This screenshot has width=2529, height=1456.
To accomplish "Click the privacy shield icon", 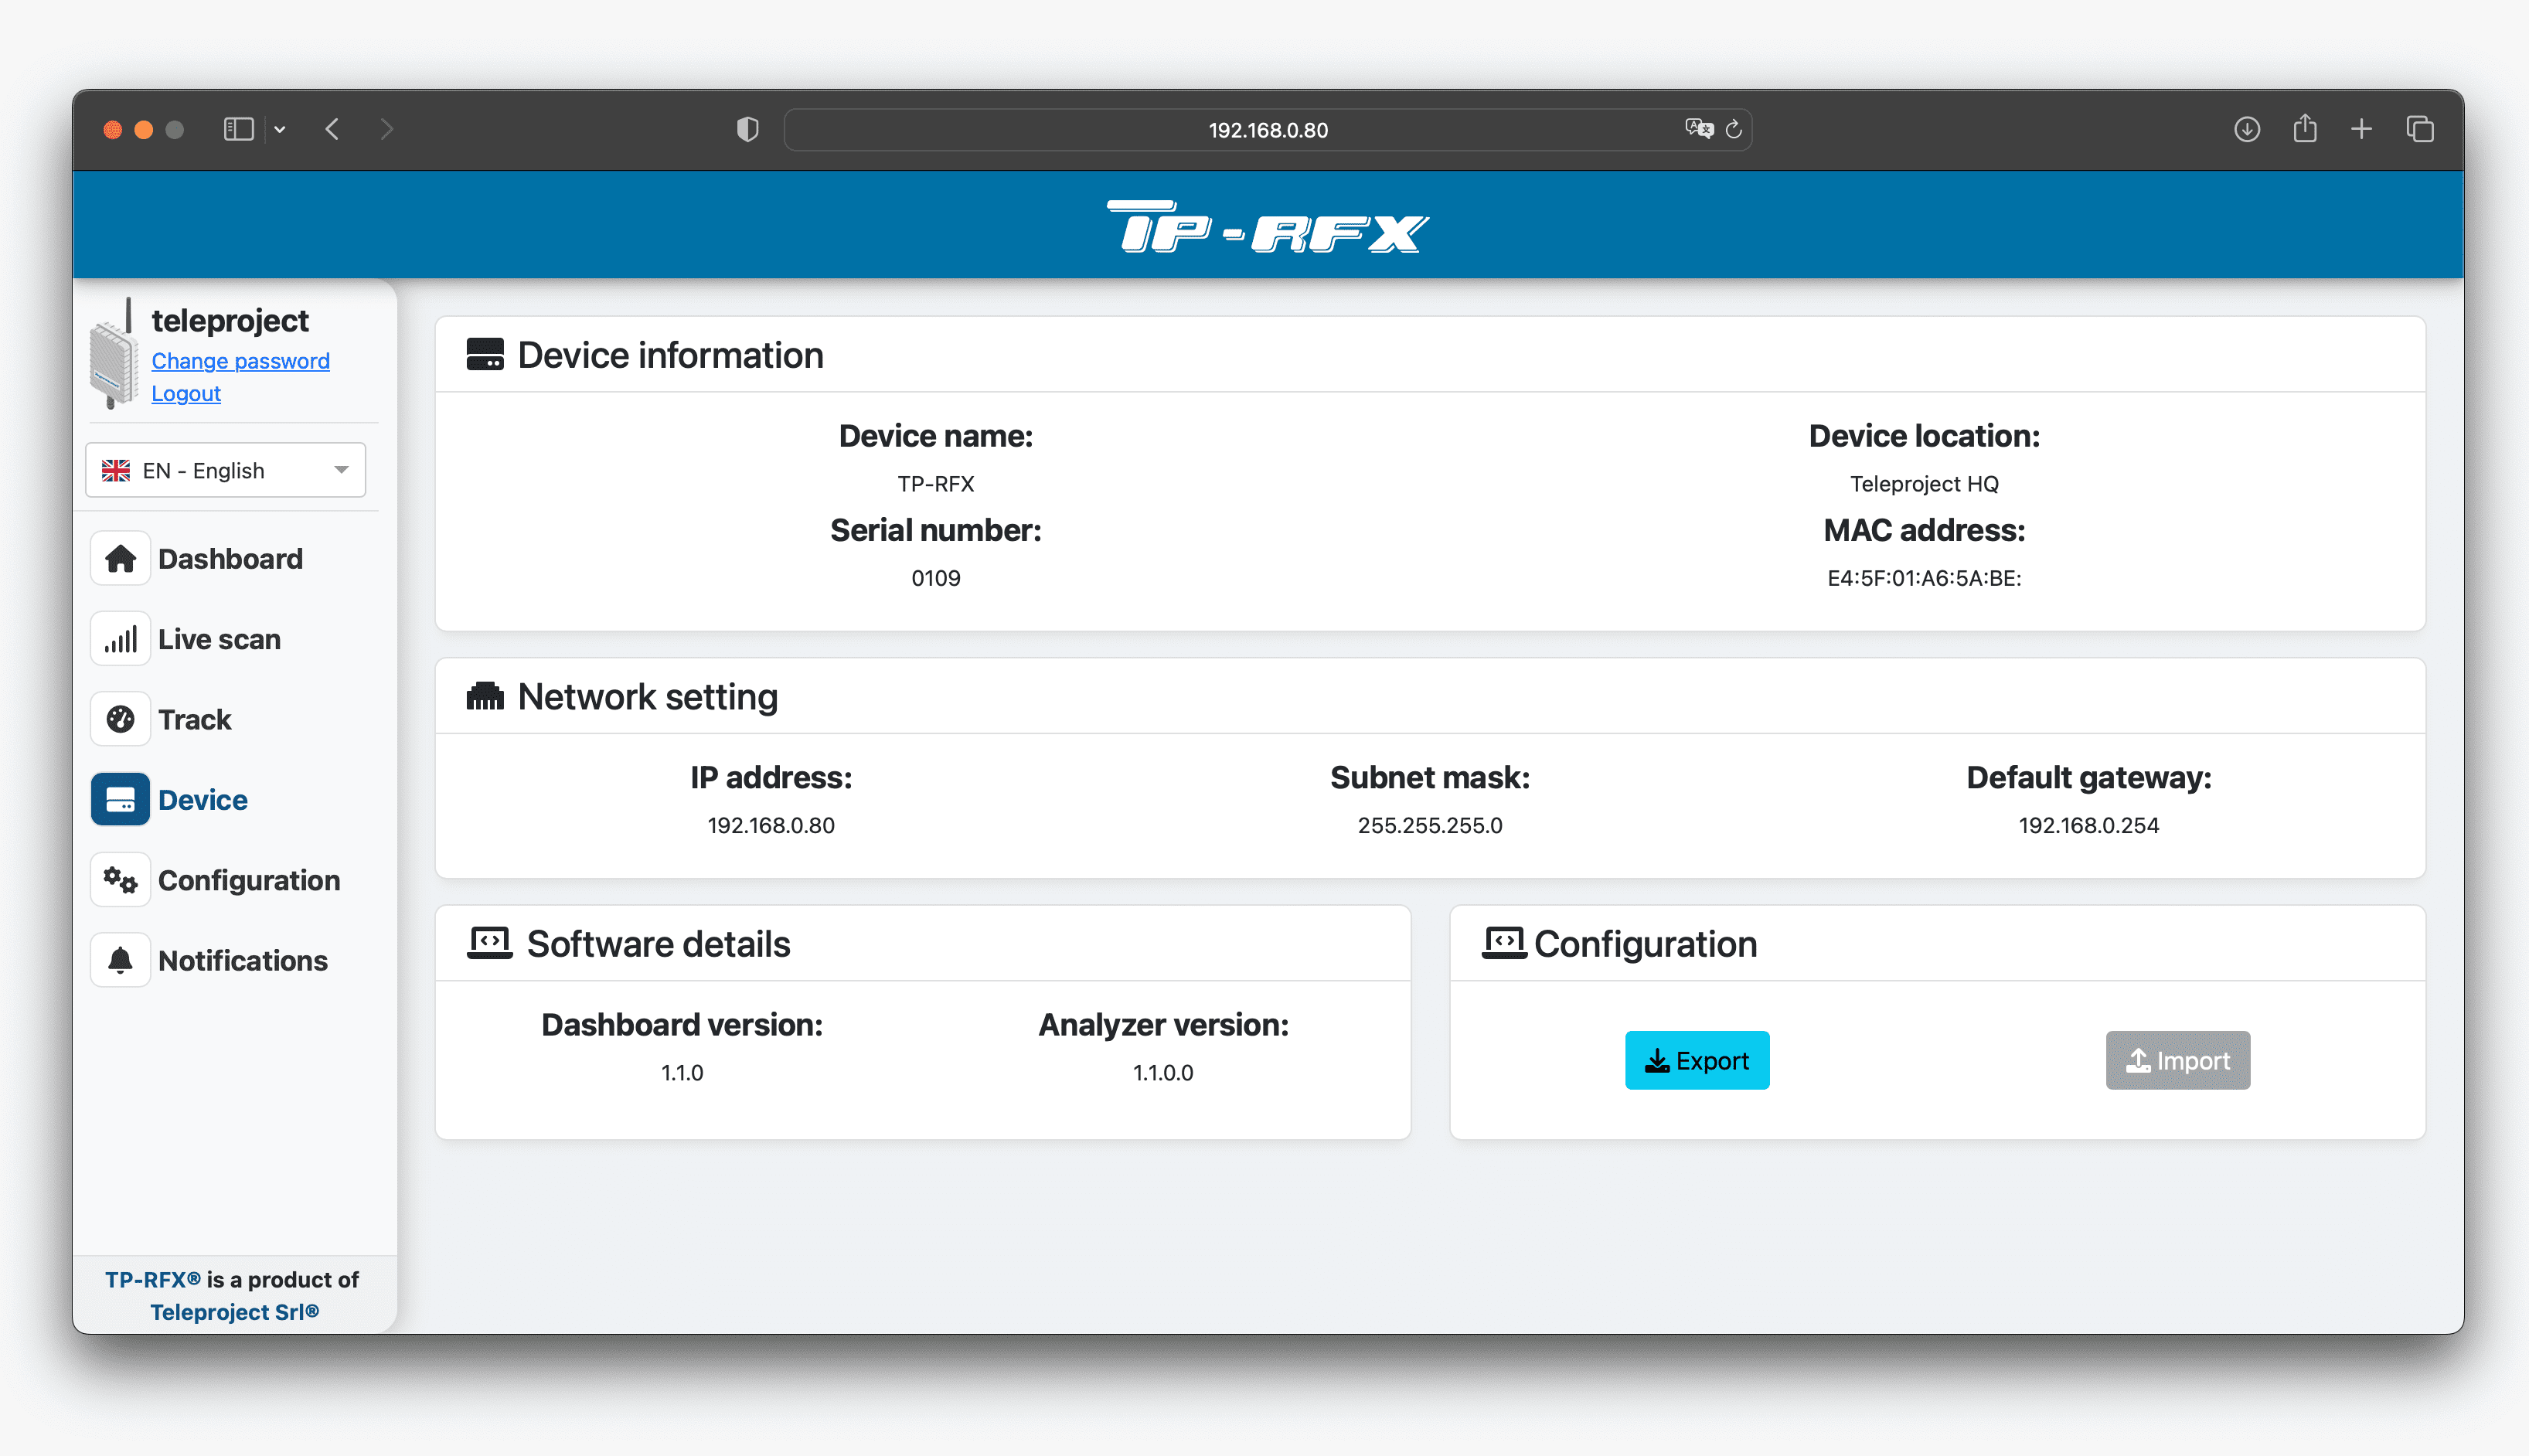I will pyautogui.click(x=747, y=129).
